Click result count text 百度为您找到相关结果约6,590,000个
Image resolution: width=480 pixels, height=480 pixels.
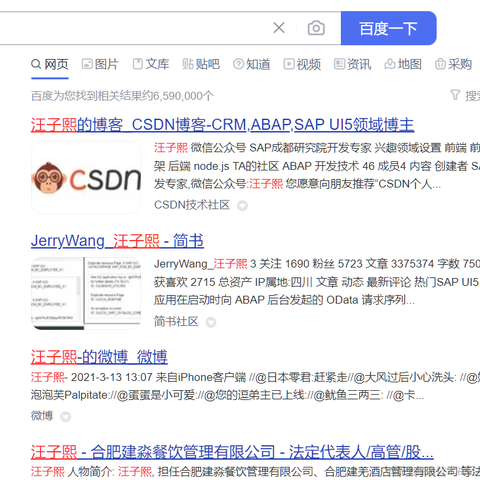tap(122, 96)
